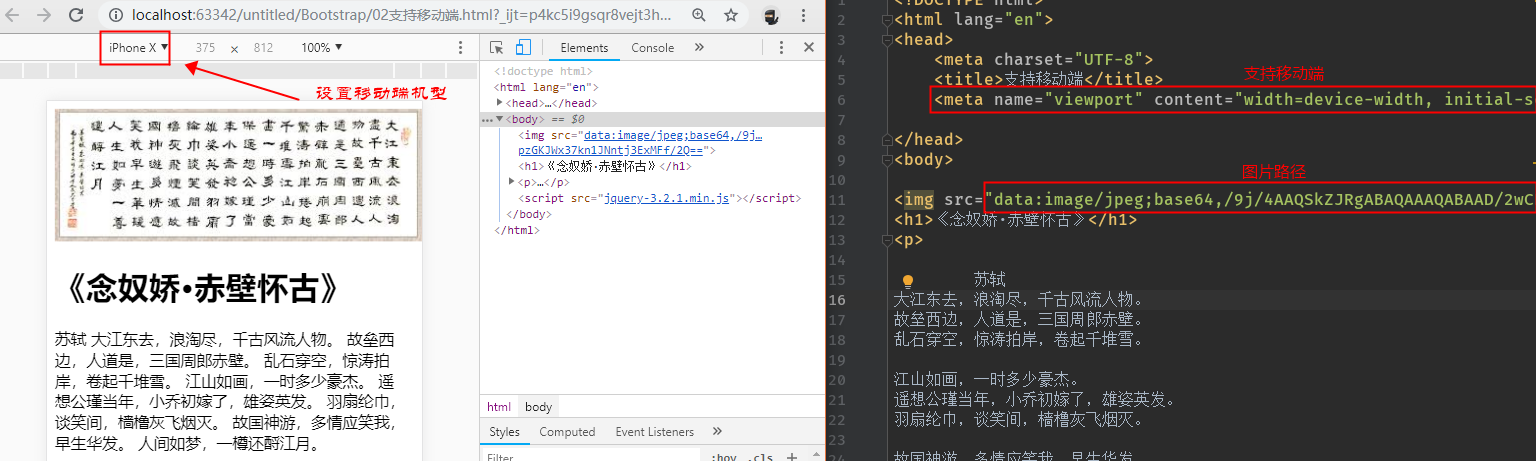Show more style pane tabs
Viewport: 1536px width, 461px height.
tap(717, 432)
